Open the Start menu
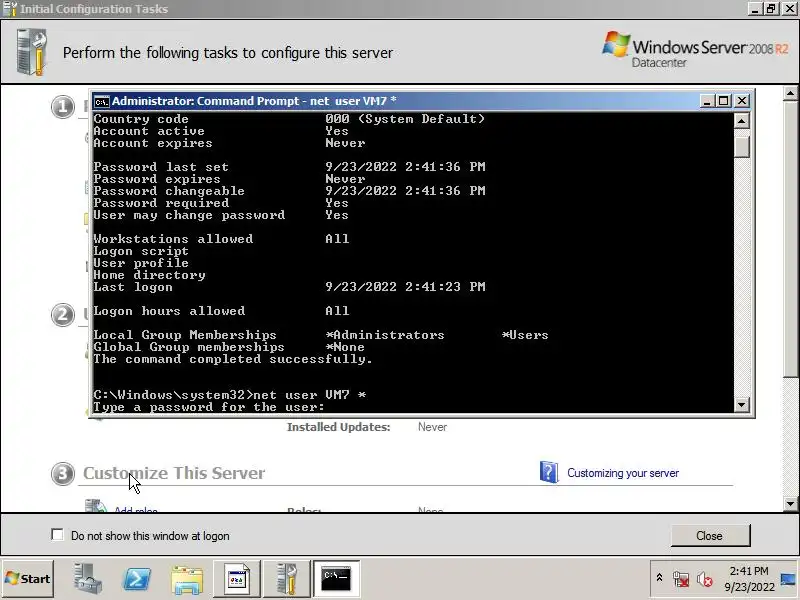Image resolution: width=800 pixels, height=600 pixels. pos(28,579)
